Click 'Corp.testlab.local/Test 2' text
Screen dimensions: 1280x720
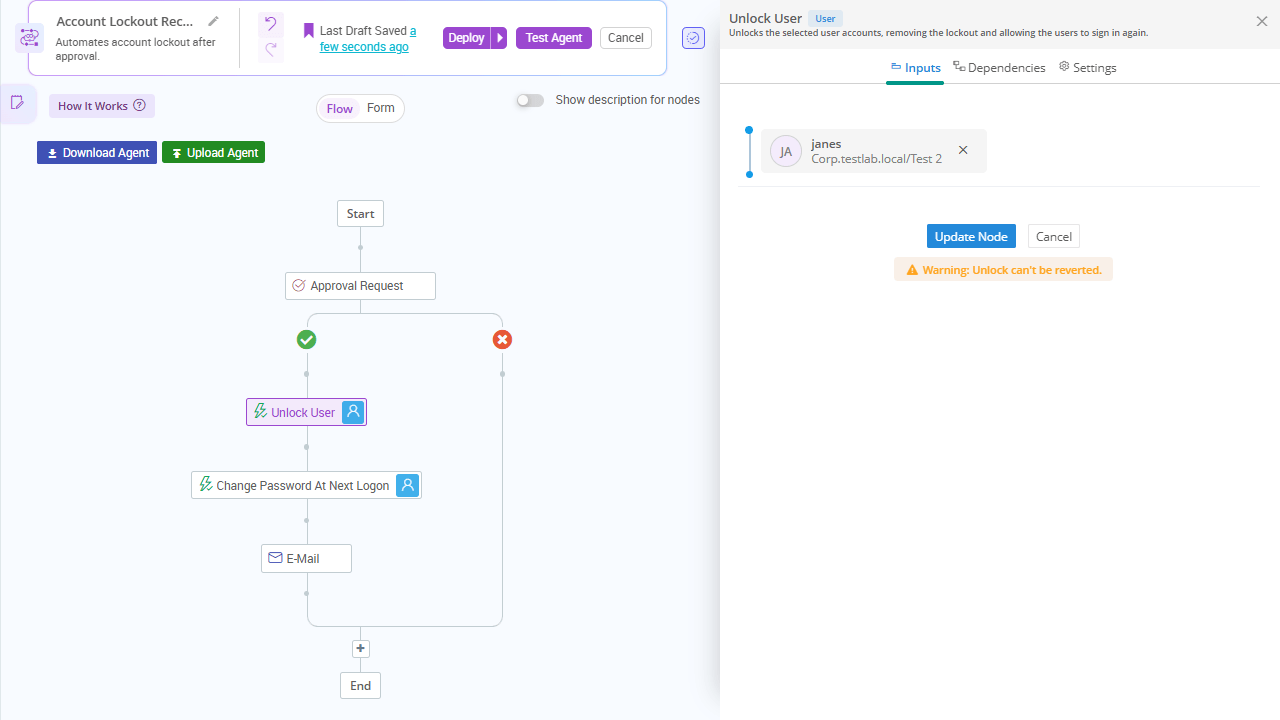pos(877,159)
